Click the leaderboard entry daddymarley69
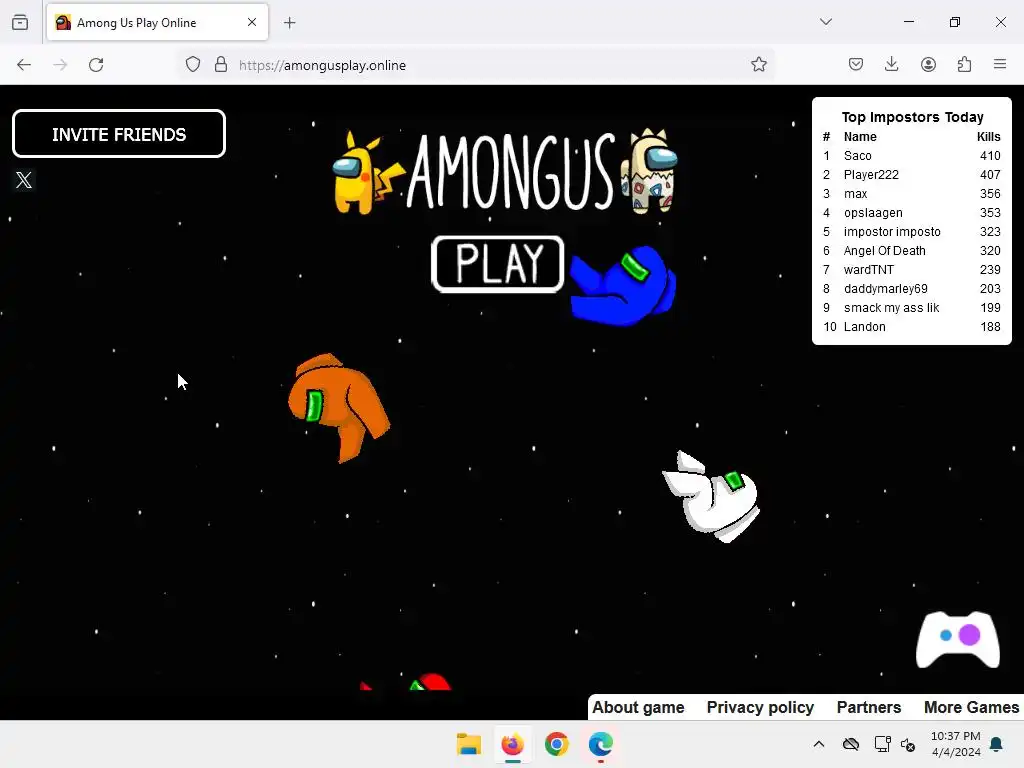Viewport: 1024px width, 768px height. click(x=886, y=288)
